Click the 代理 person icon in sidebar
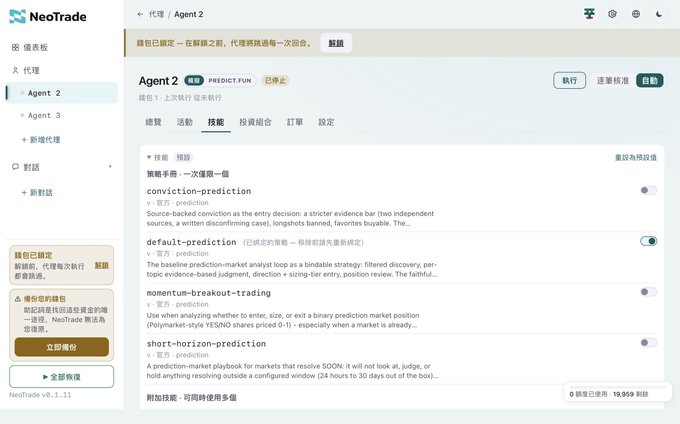This screenshot has width=680, height=424. point(15,70)
